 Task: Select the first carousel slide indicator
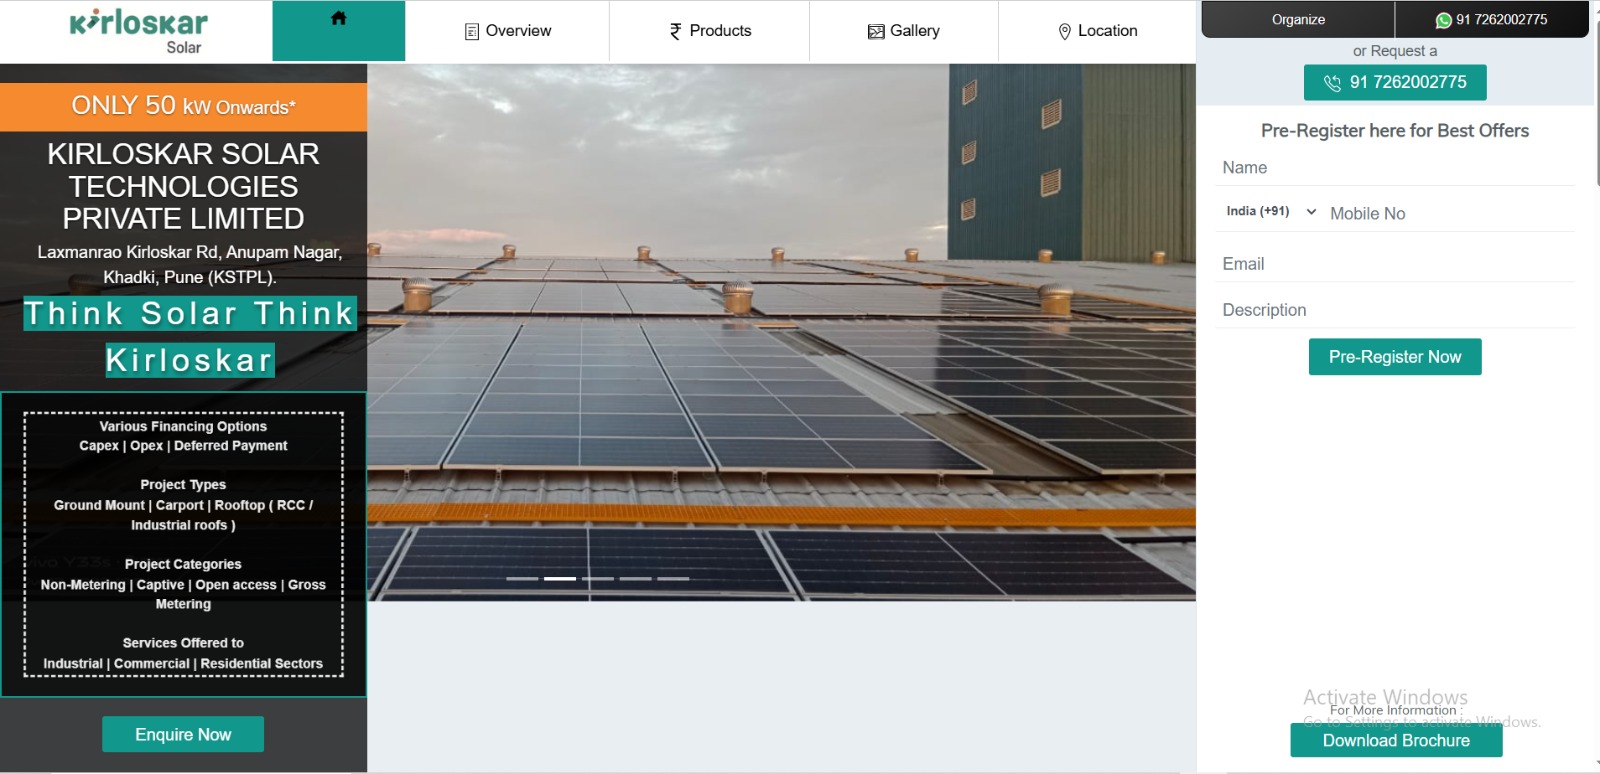(522, 578)
